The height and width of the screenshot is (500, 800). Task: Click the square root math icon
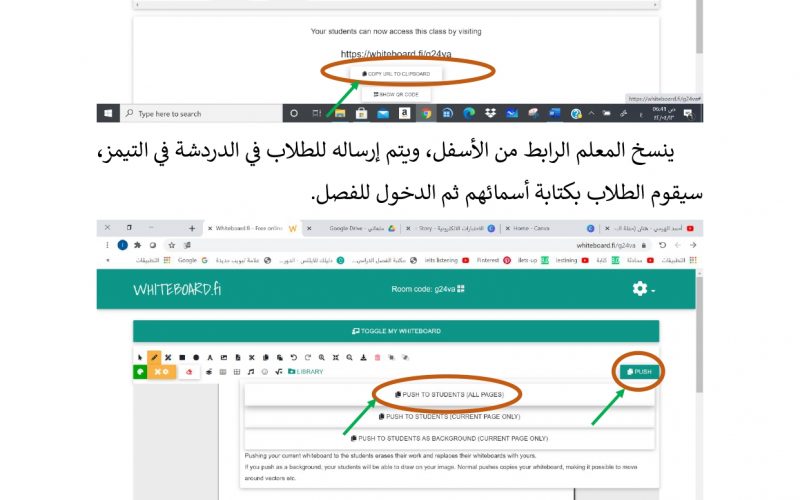click(279, 372)
